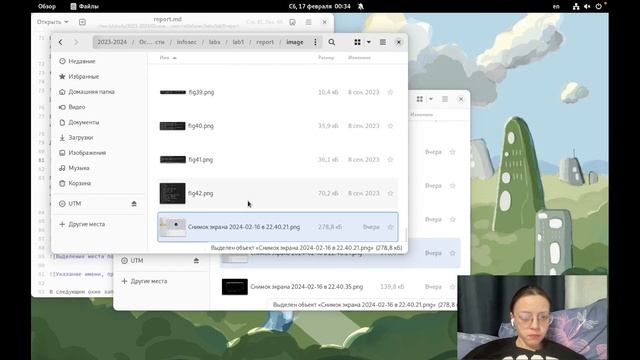The height and width of the screenshot is (360, 640).
Task: Click the save document icon in text editor
Action: [x=292, y=22]
